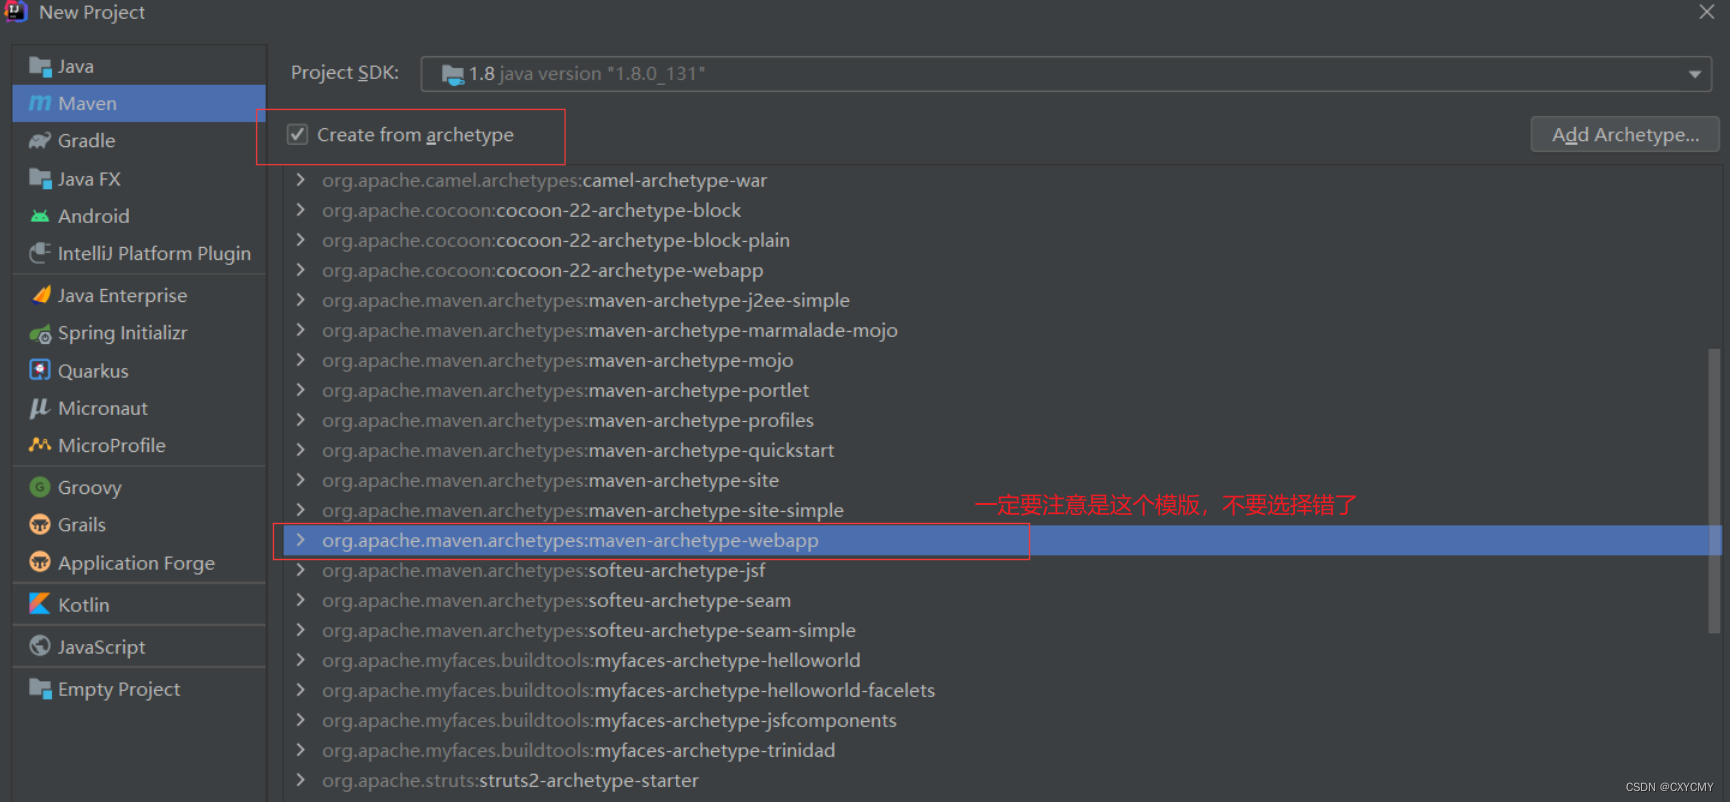Open the Project SDK dropdown arrow
The width and height of the screenshot is (1730, 802).
(1694, 74)
